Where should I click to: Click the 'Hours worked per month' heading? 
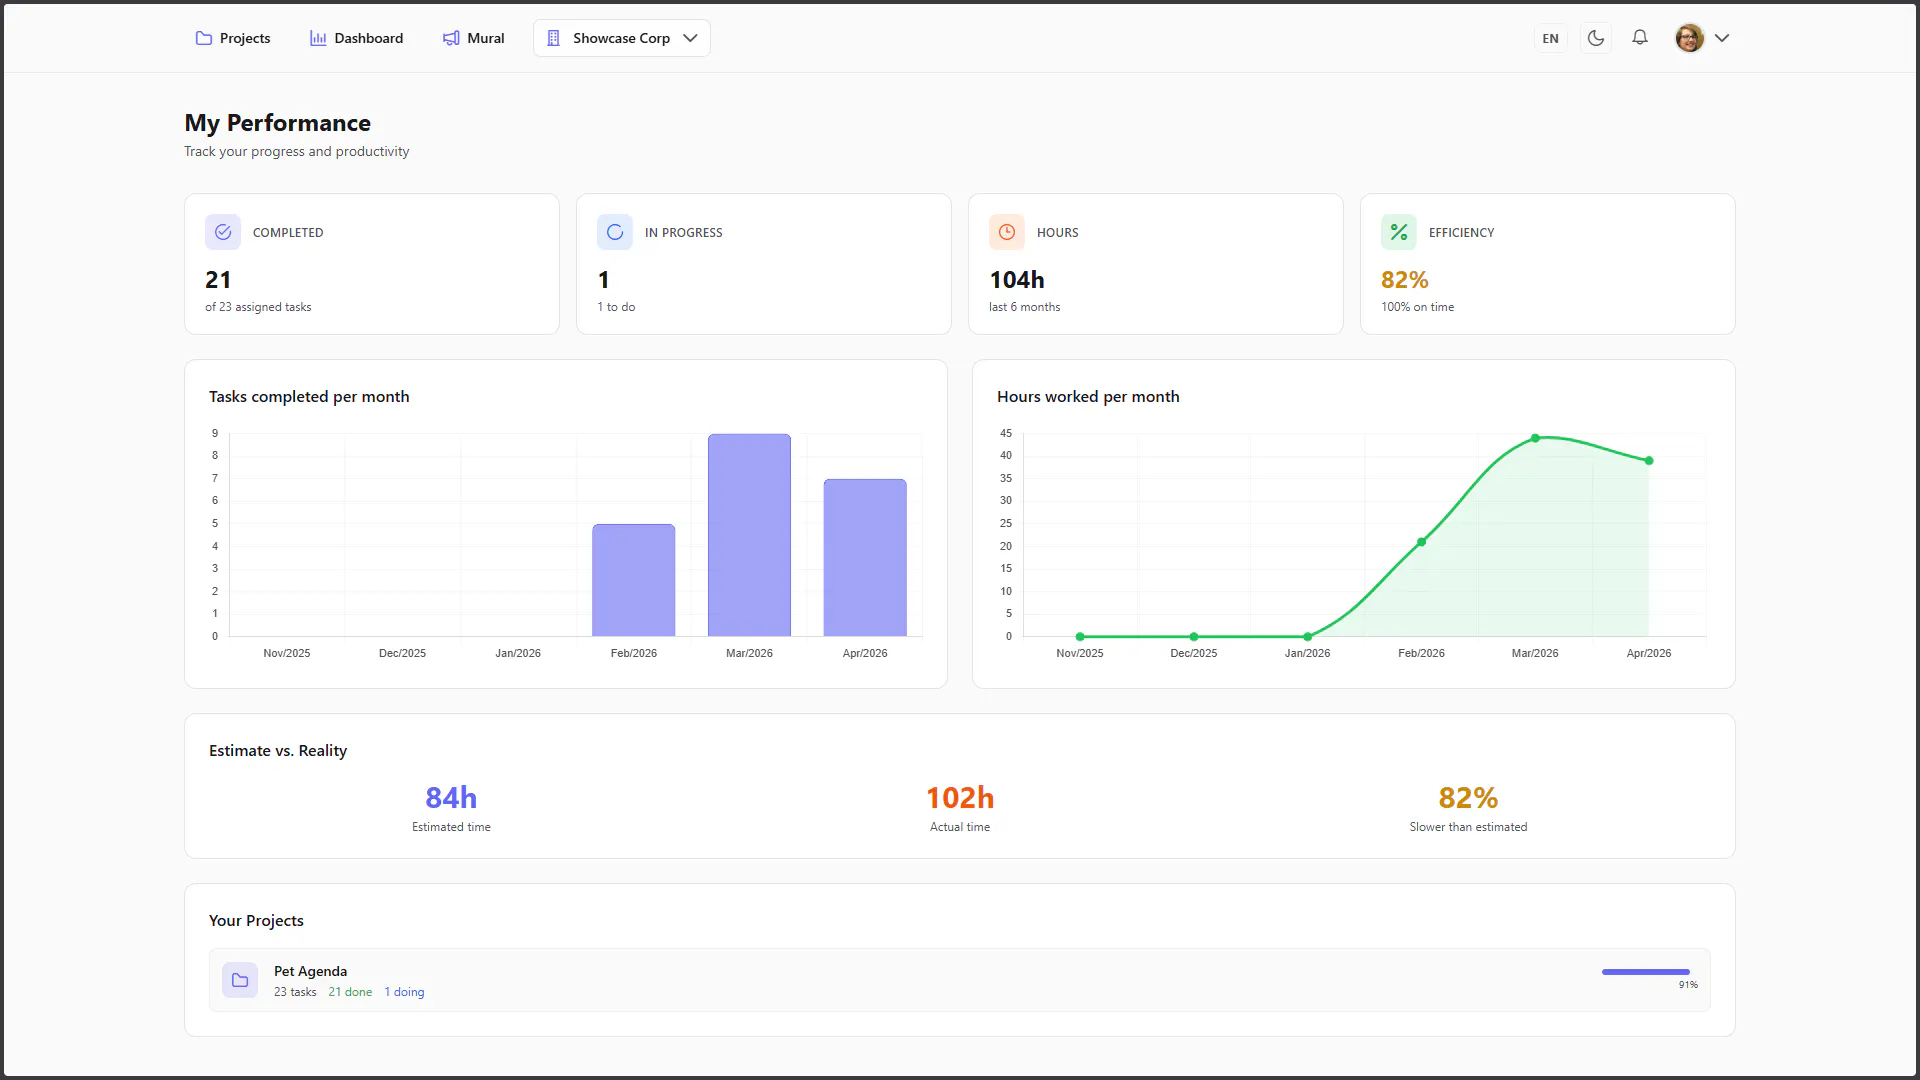[1088, 397]
